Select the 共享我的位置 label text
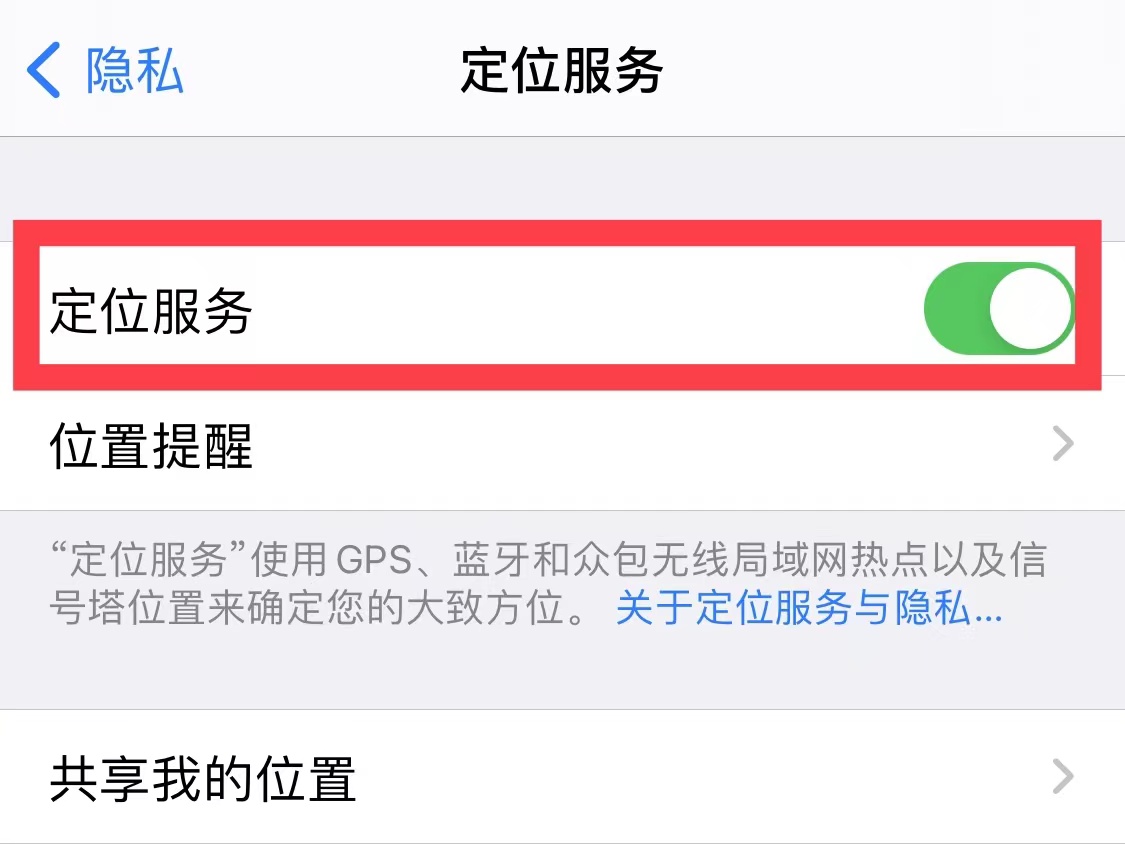This screenshot has height=844, width=1125. click(202, 779)
